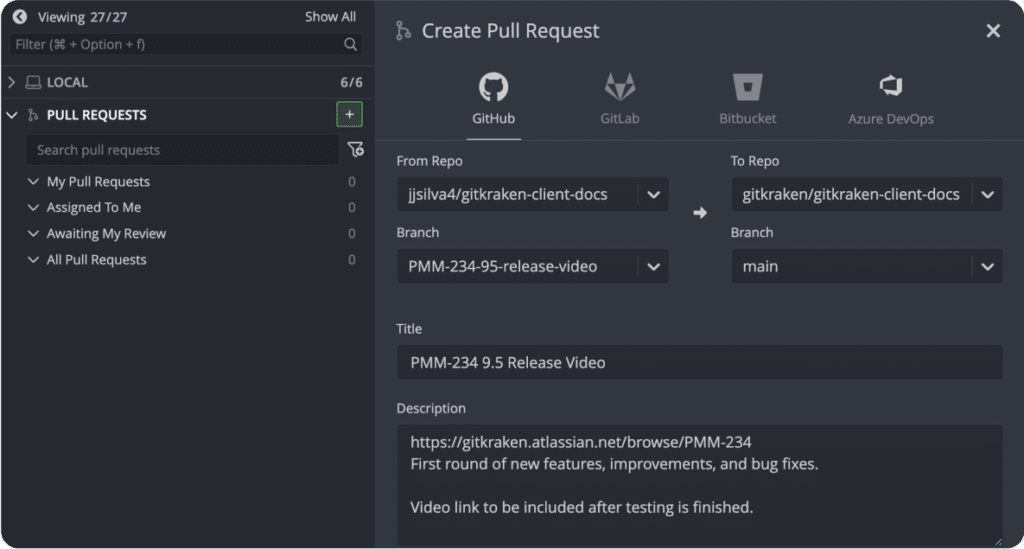The image size is (1024, 549).
Task: Close the Create Pull Request panel
Action: pos(993,31)
